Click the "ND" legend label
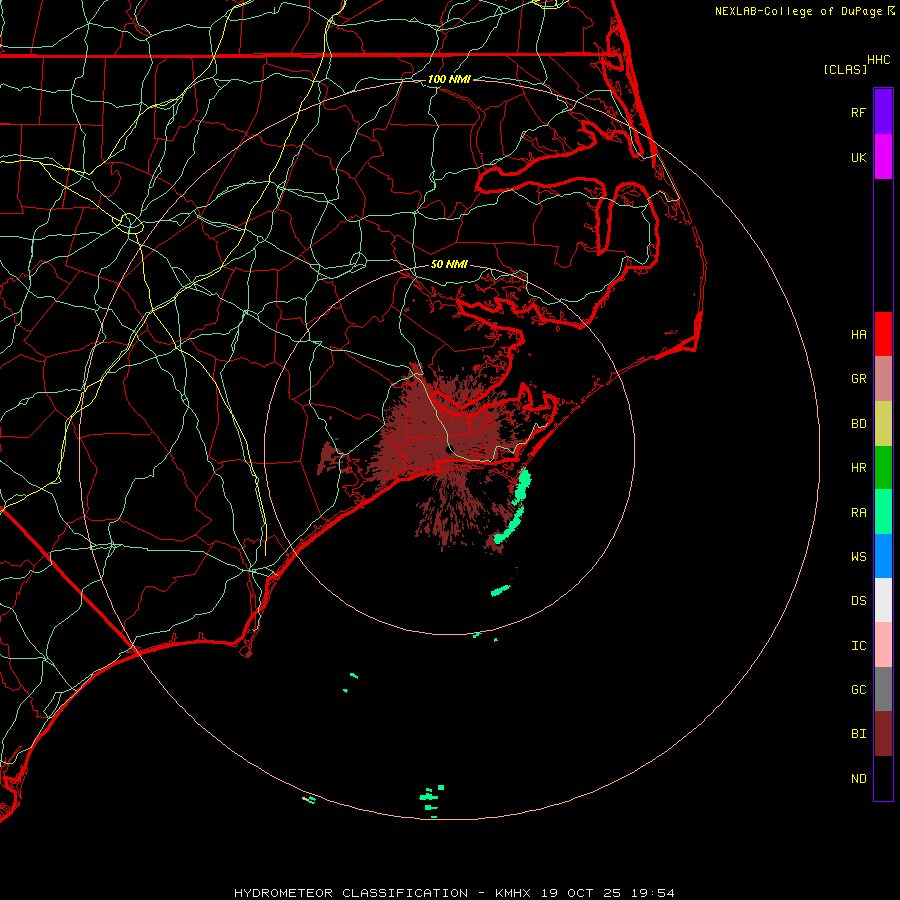The height and width of the screenshot is (900, 900). [858, 779]
